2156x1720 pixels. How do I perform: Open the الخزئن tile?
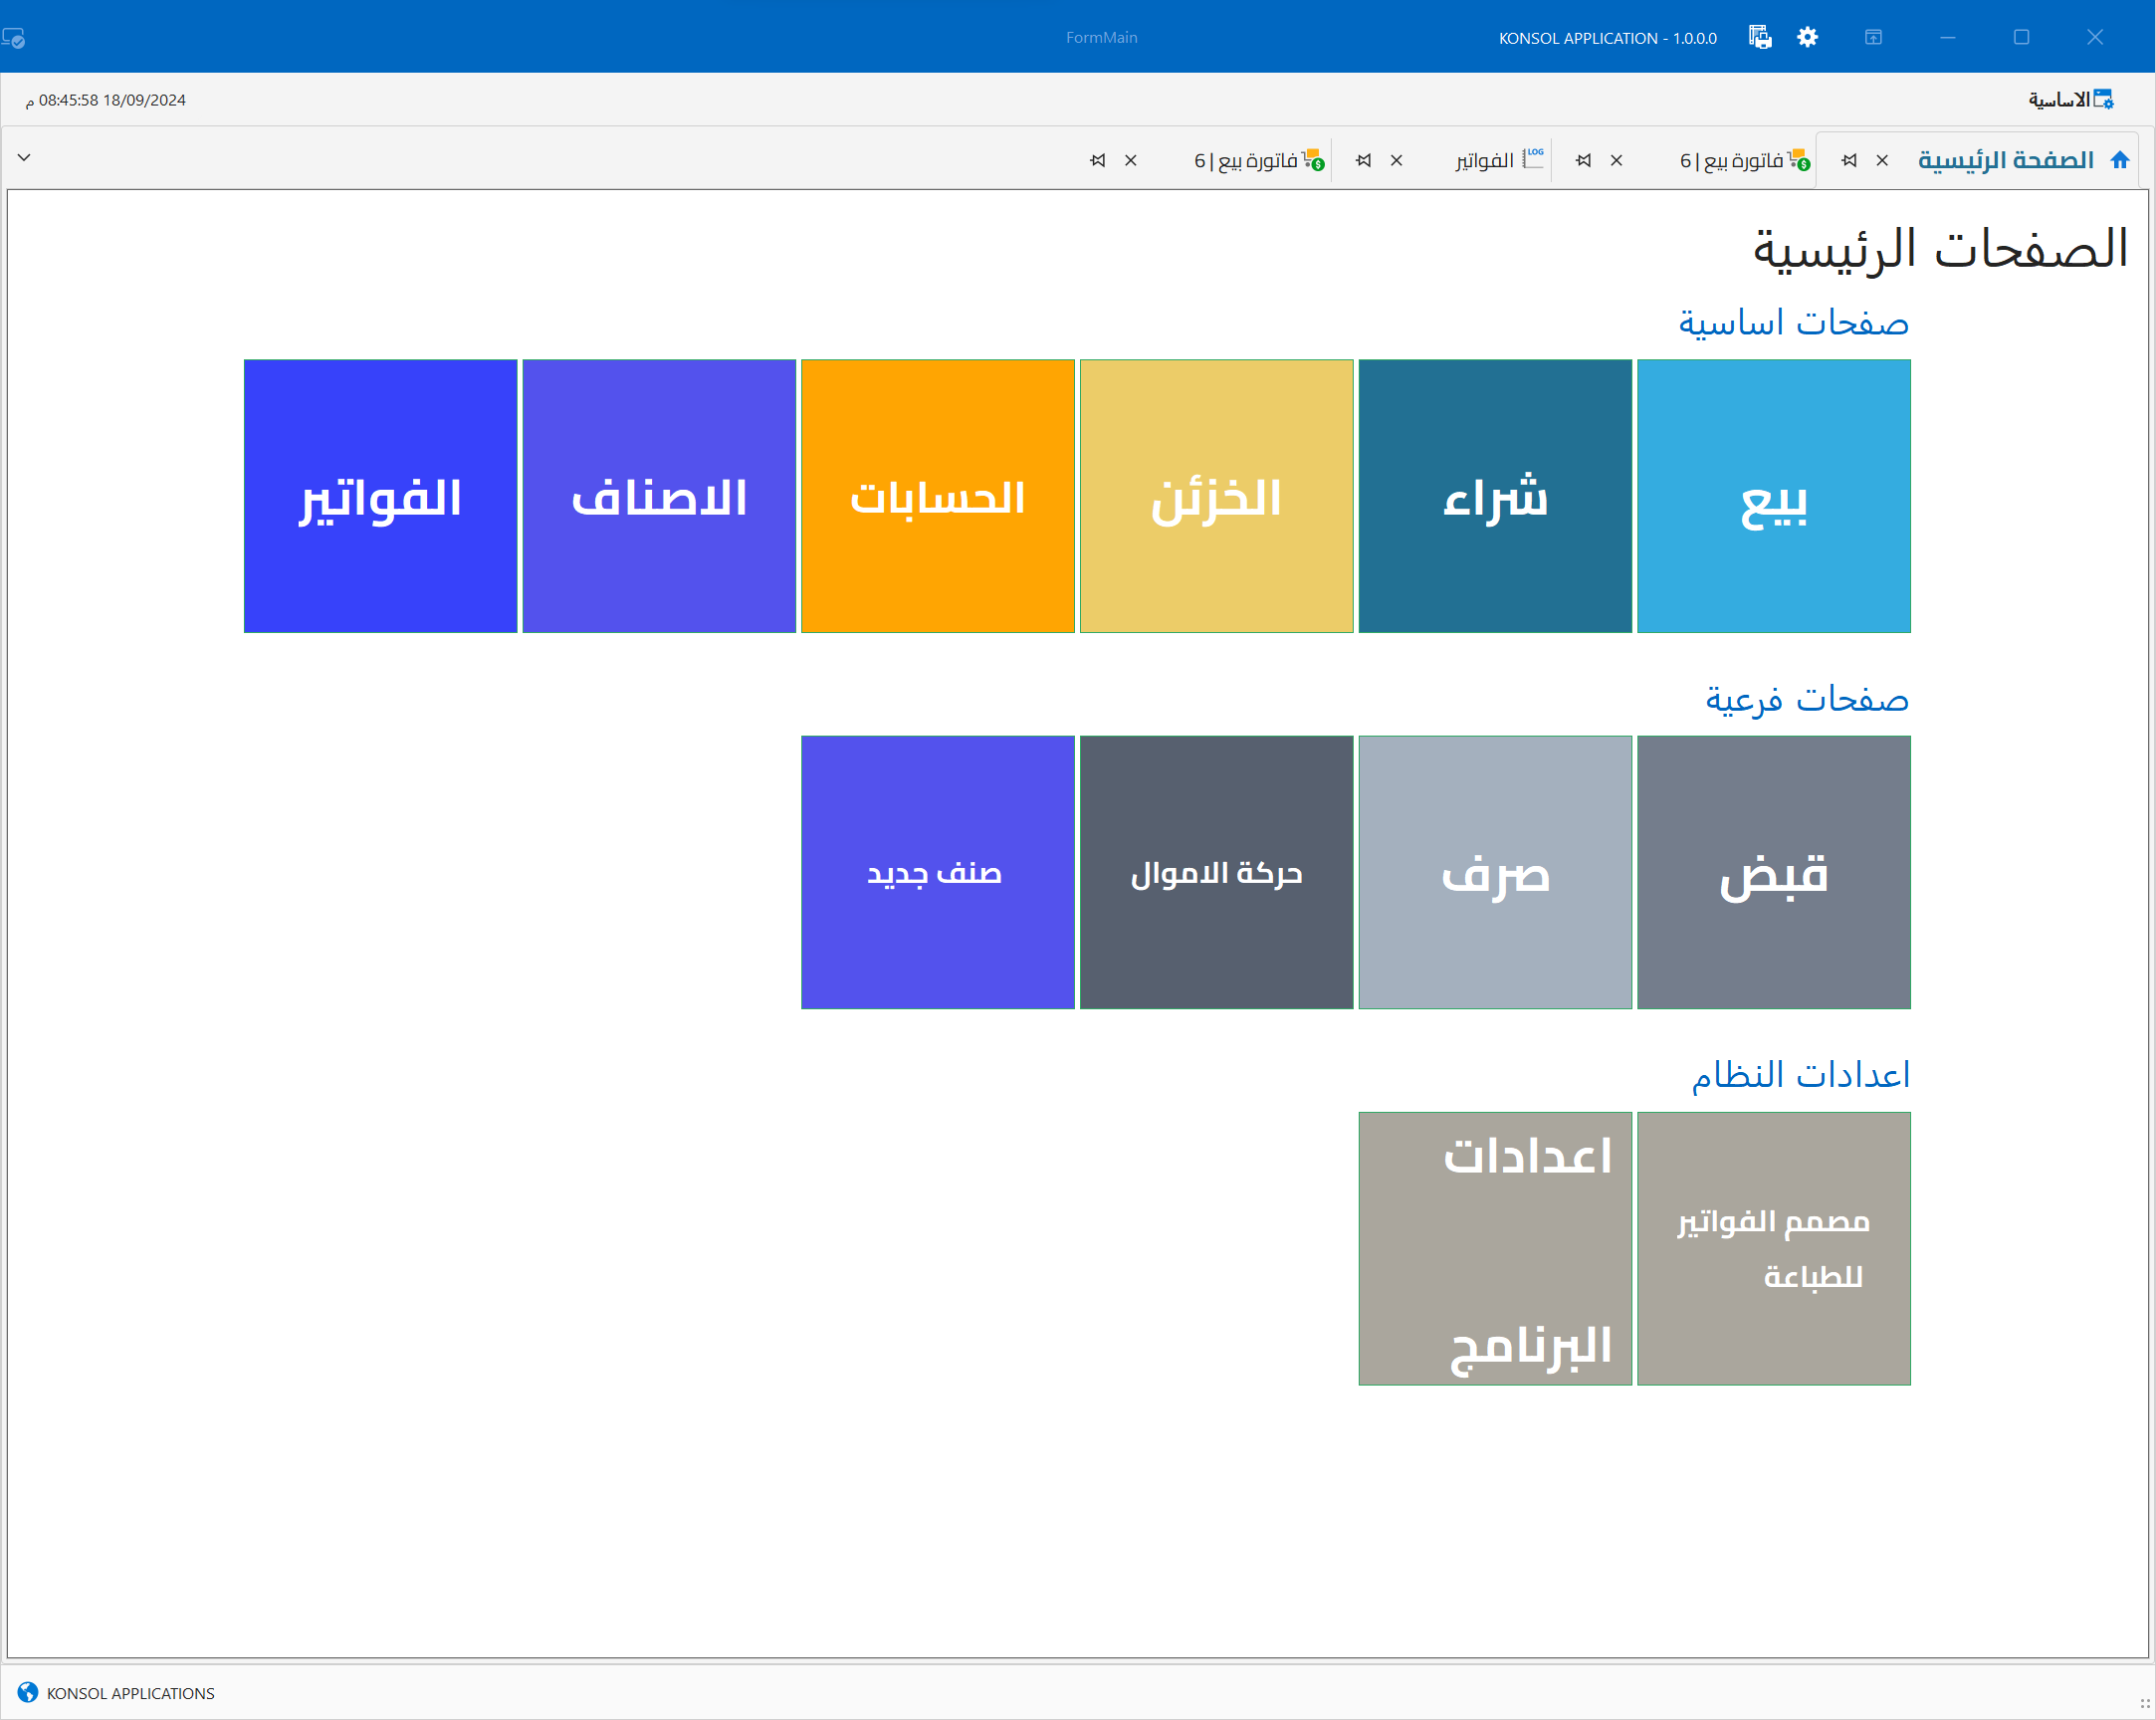point(1216,496)
